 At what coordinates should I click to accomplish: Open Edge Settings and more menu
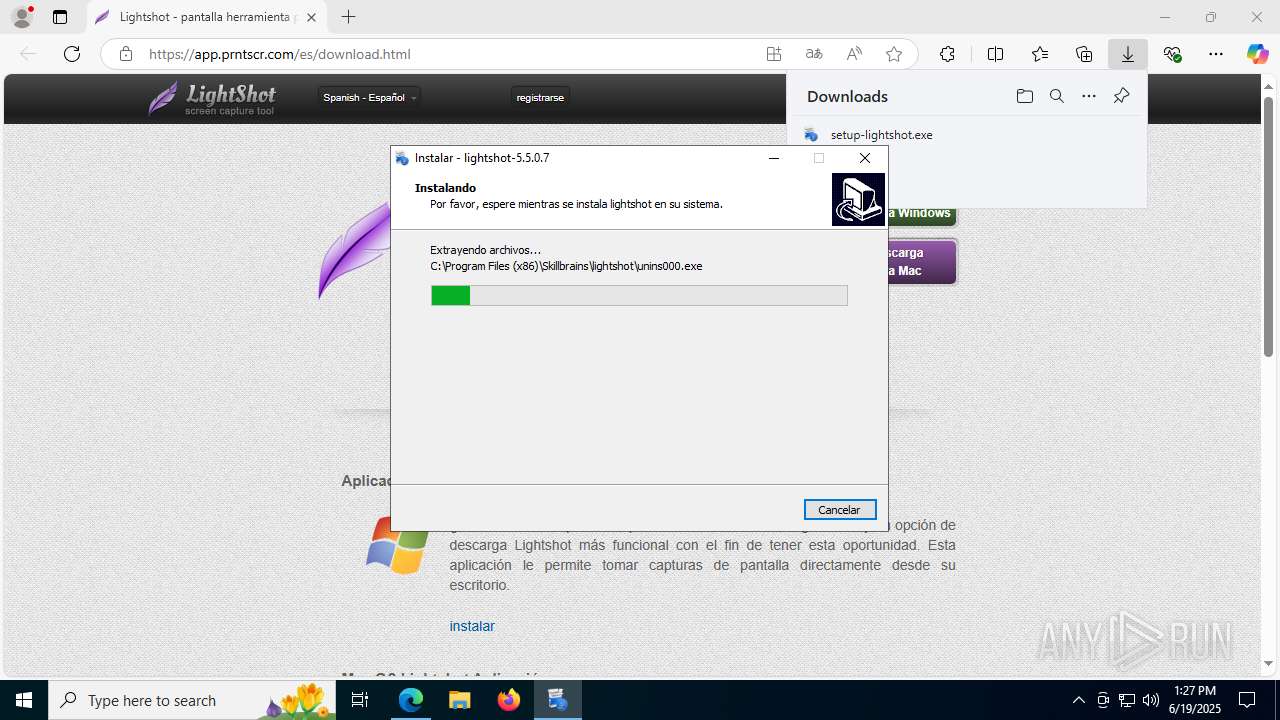(x=1216, y=54)
